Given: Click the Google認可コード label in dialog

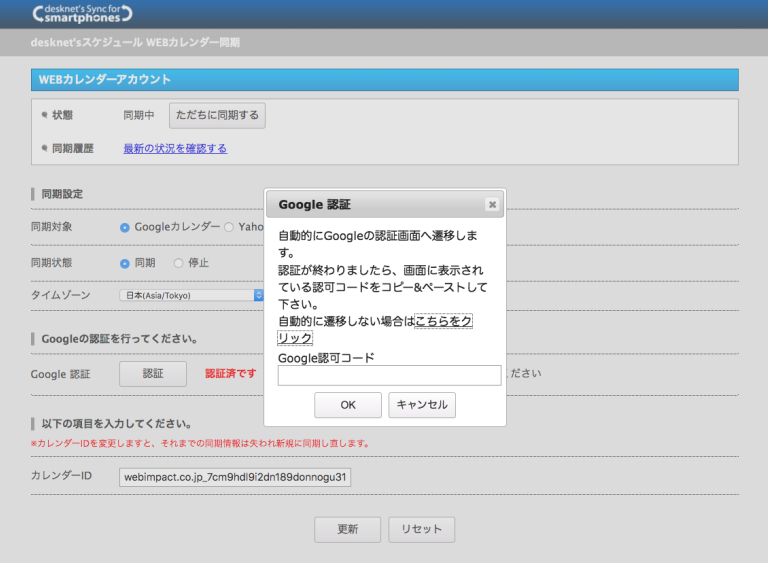Looking at the screenshot, I should (x=326, y=358).
